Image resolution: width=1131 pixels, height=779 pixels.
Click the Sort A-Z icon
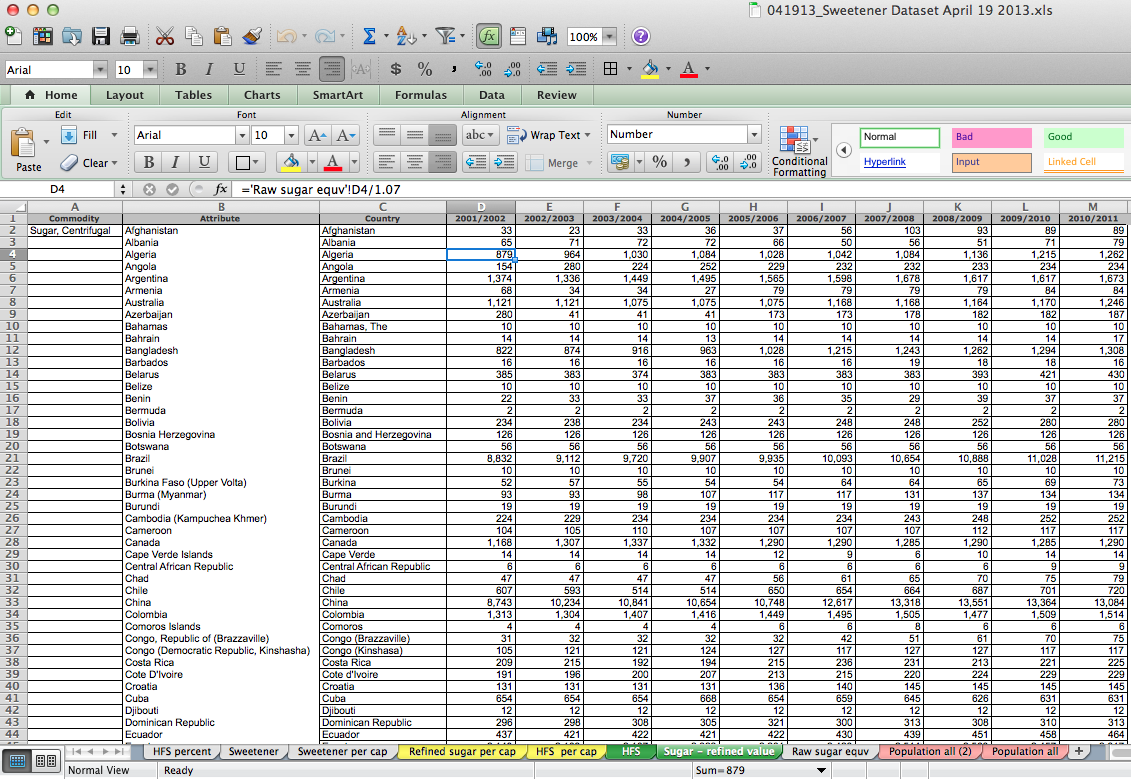click(405, 35)
